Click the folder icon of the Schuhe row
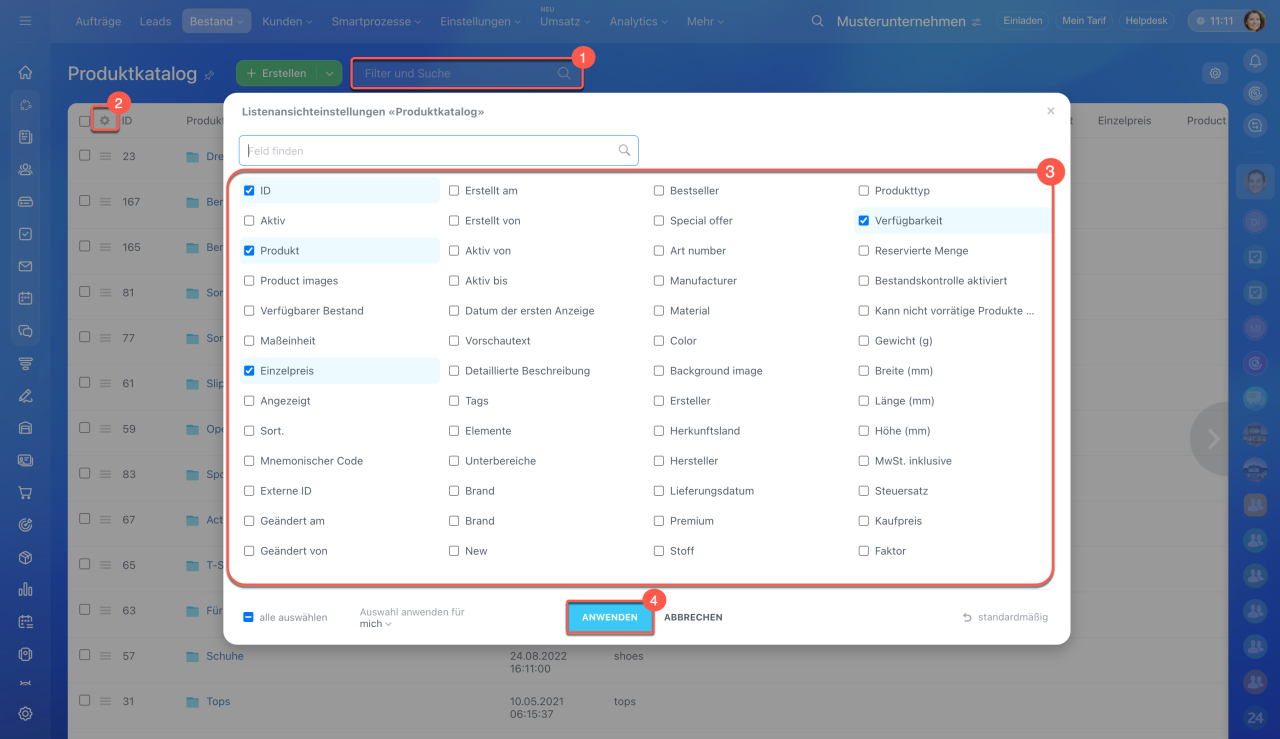Screen dimensions: 1280x739 (x=193, y=656)
